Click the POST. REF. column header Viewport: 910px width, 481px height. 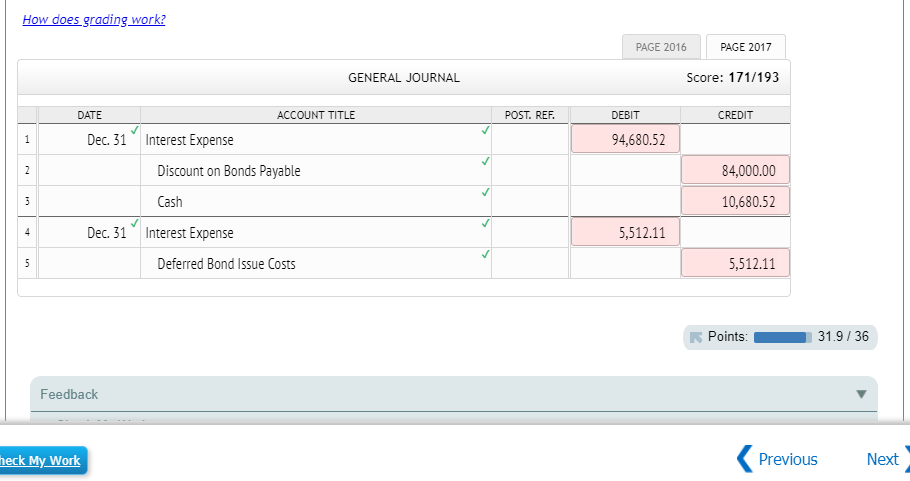click(530, 115)
